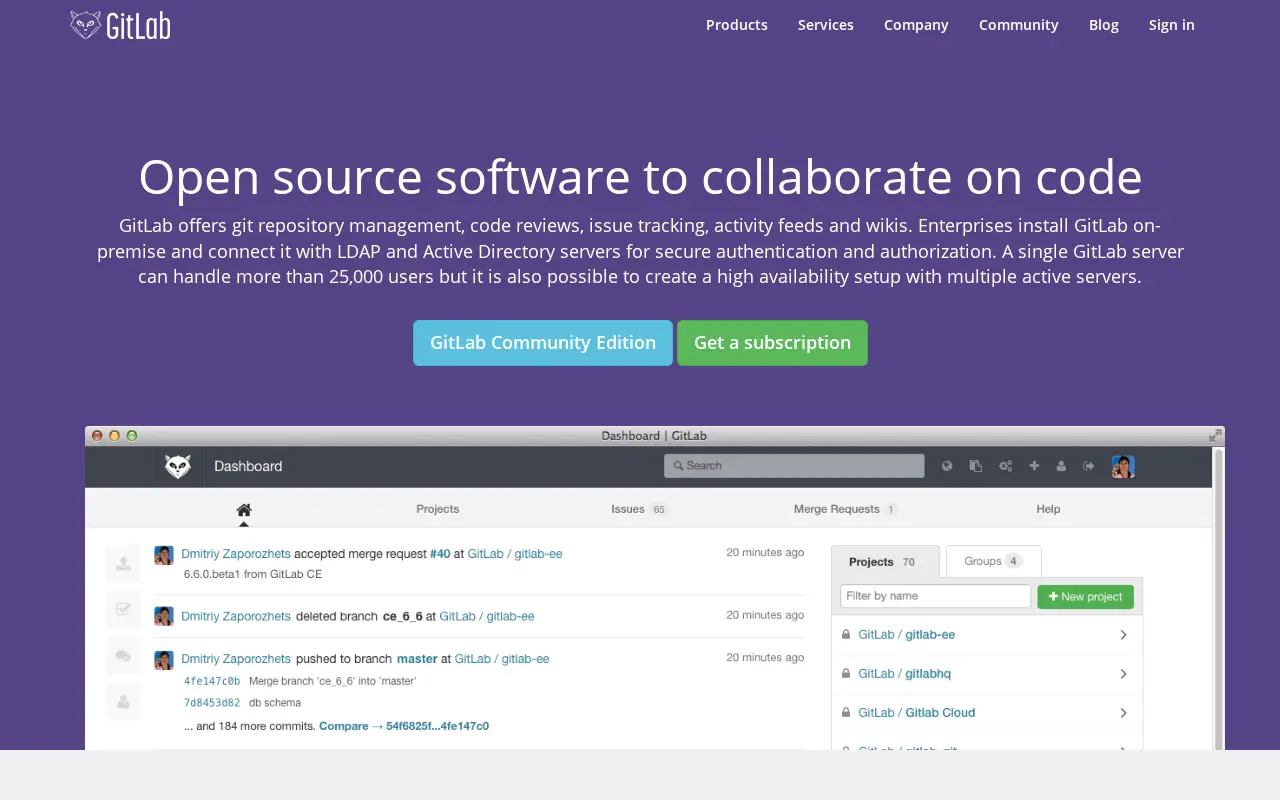Follow the Sign in link
1280x800 pixels.
click(1172, 25)
